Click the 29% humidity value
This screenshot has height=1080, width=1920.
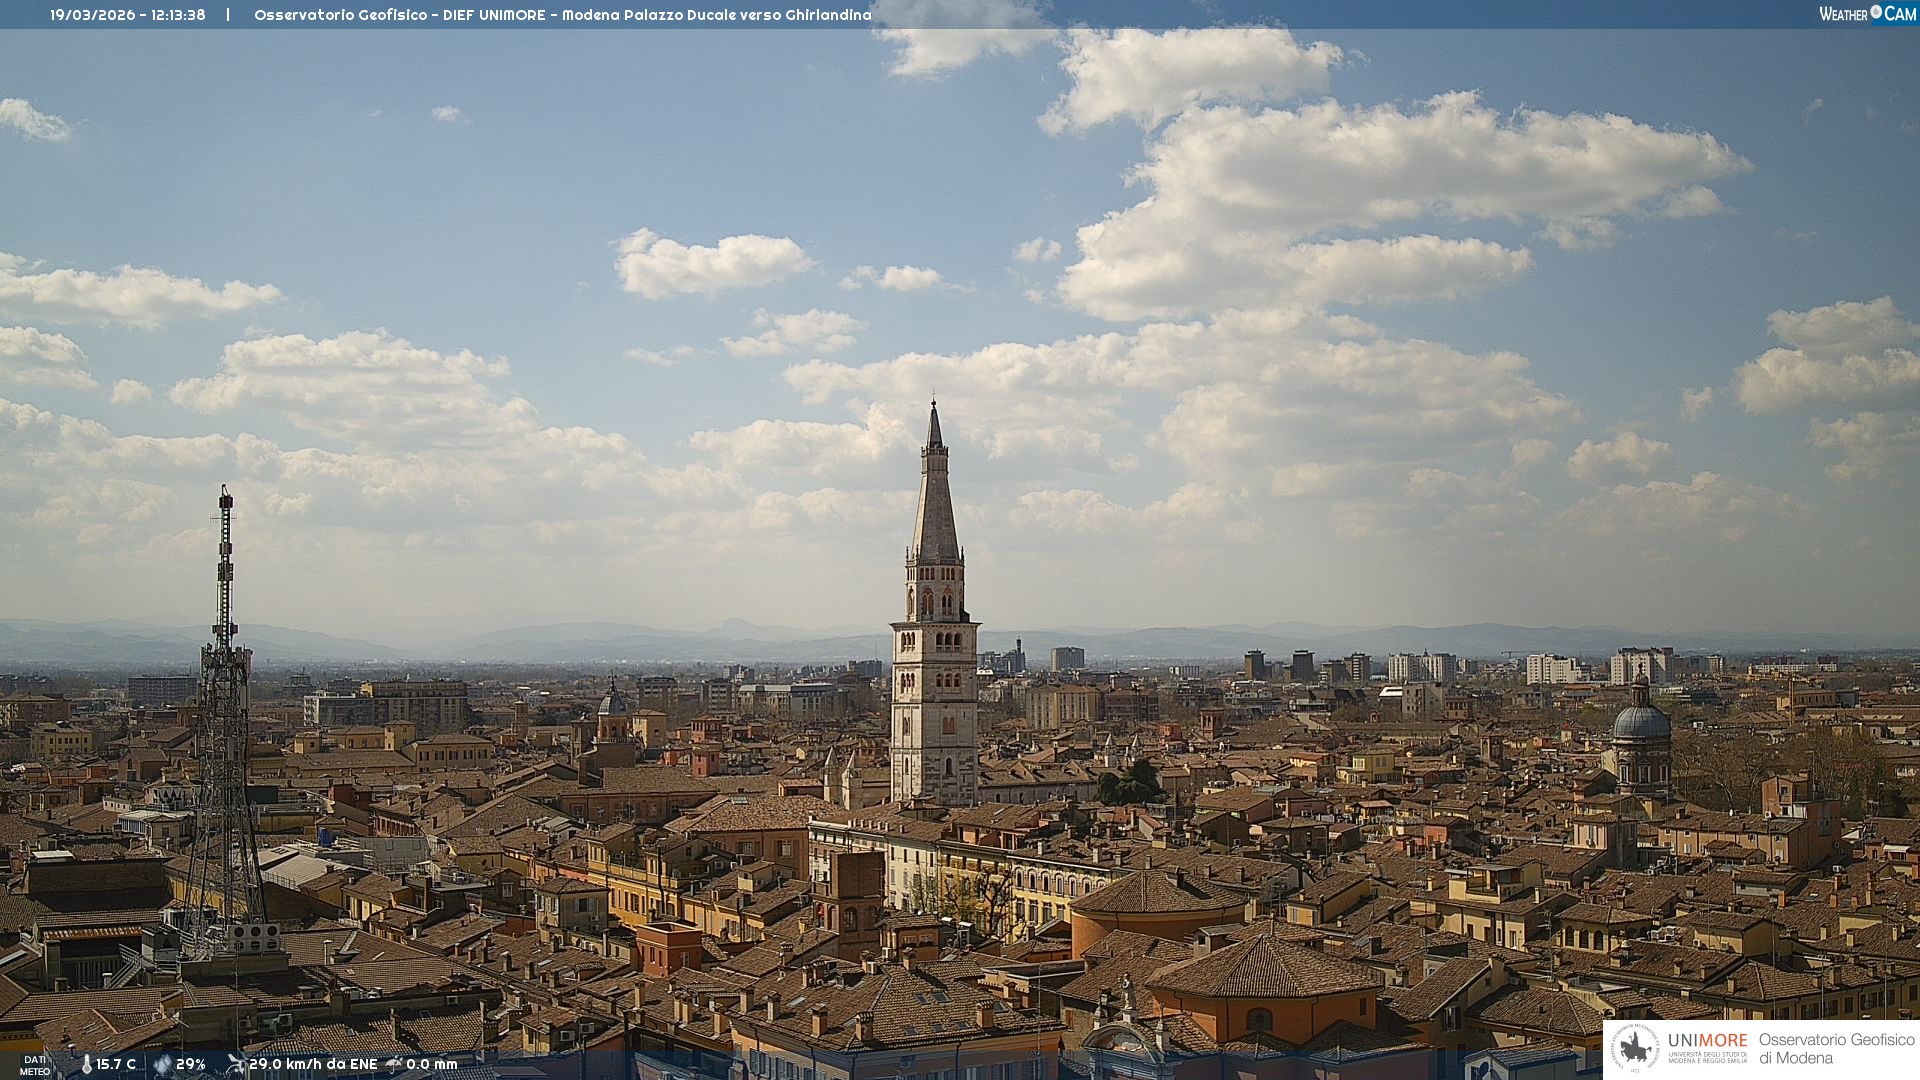[x=190, y=1064]
